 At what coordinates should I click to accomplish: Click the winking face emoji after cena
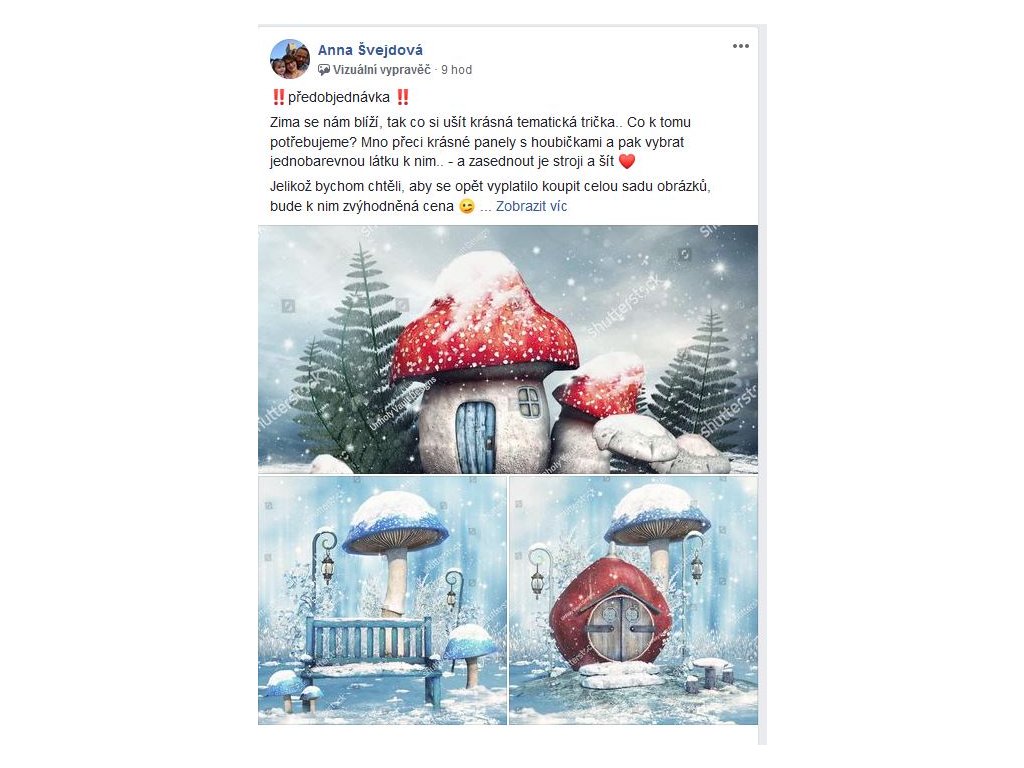click(x=466, y=207)
